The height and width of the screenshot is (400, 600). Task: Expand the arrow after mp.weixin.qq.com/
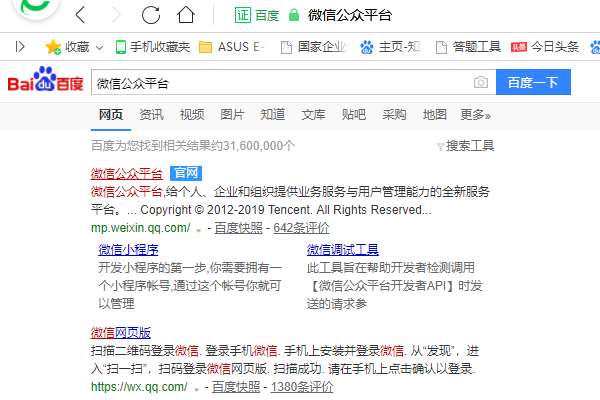click(x=198, y=230)
